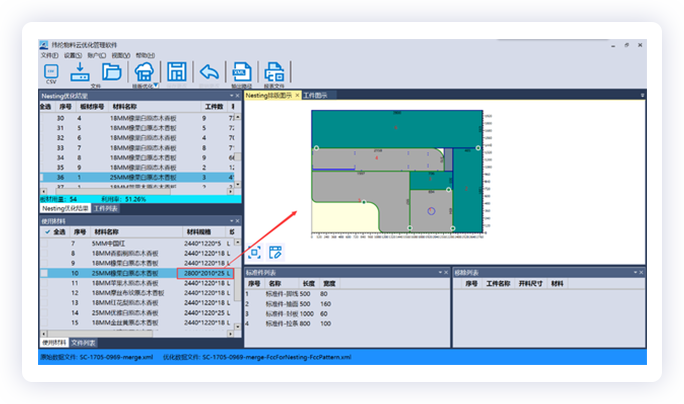
Task: Click the 长度 column header in 标准件列表
Action: (x=308, y=284)
